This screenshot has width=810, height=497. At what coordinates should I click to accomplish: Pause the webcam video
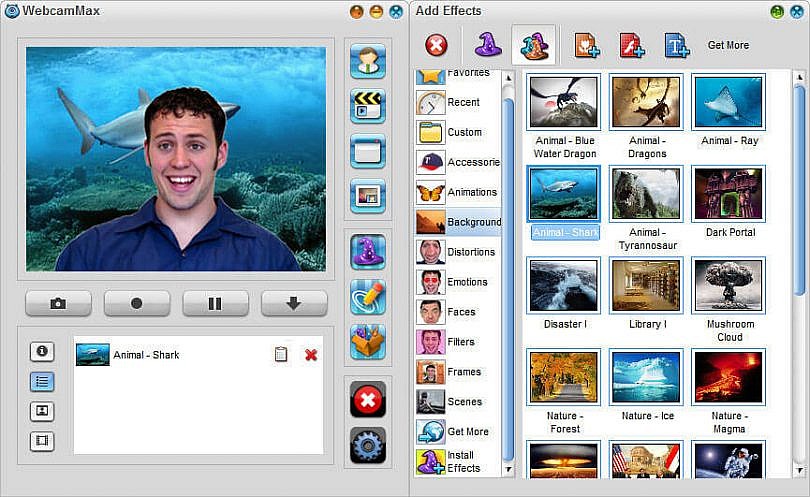point(215,303)
